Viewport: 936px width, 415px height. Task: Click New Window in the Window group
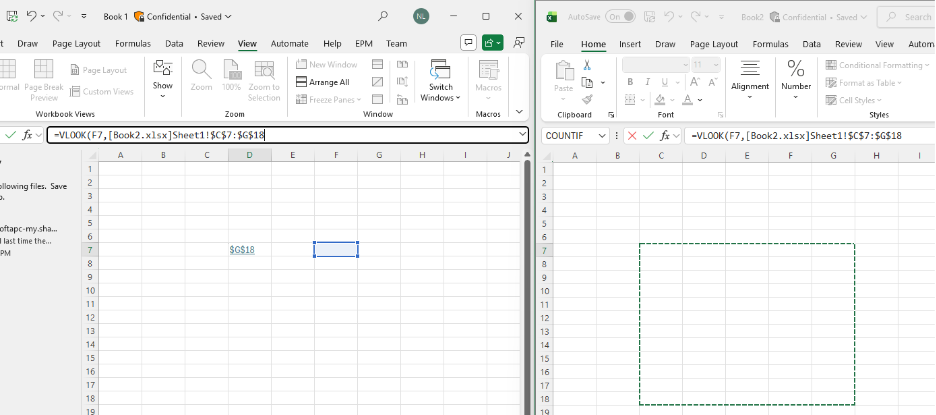click(327, 64)
